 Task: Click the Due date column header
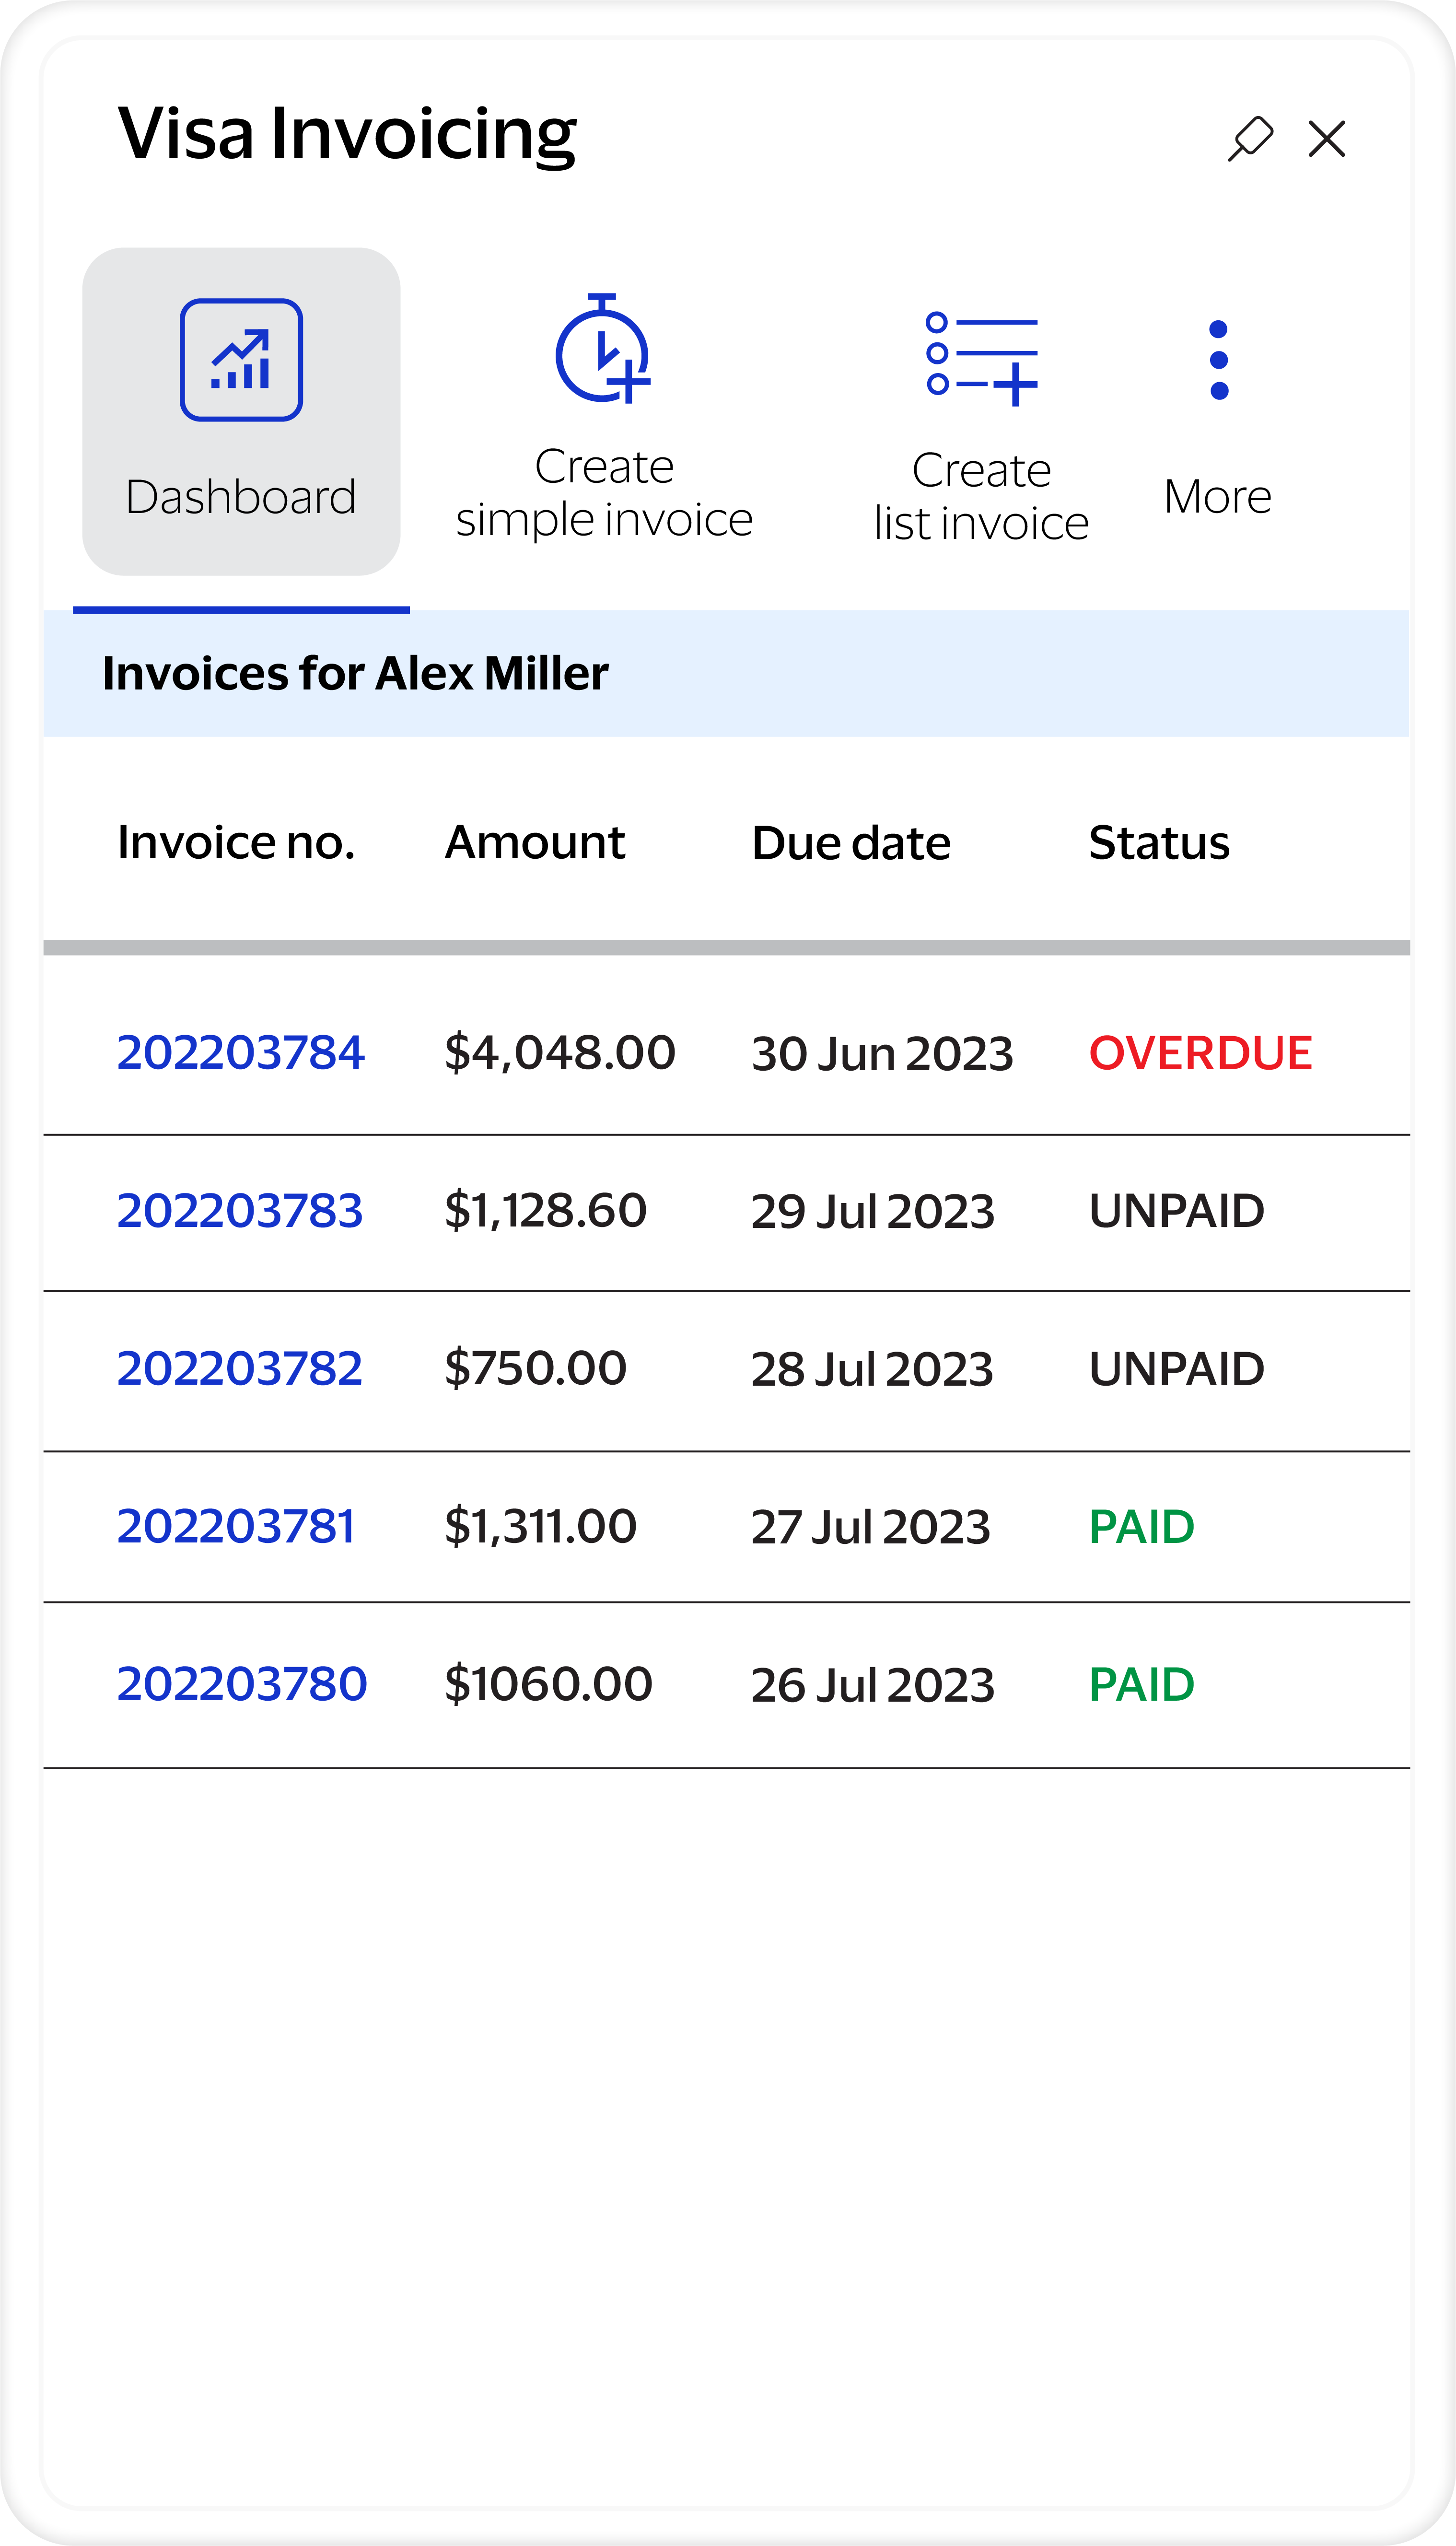[x=851, y=843]
